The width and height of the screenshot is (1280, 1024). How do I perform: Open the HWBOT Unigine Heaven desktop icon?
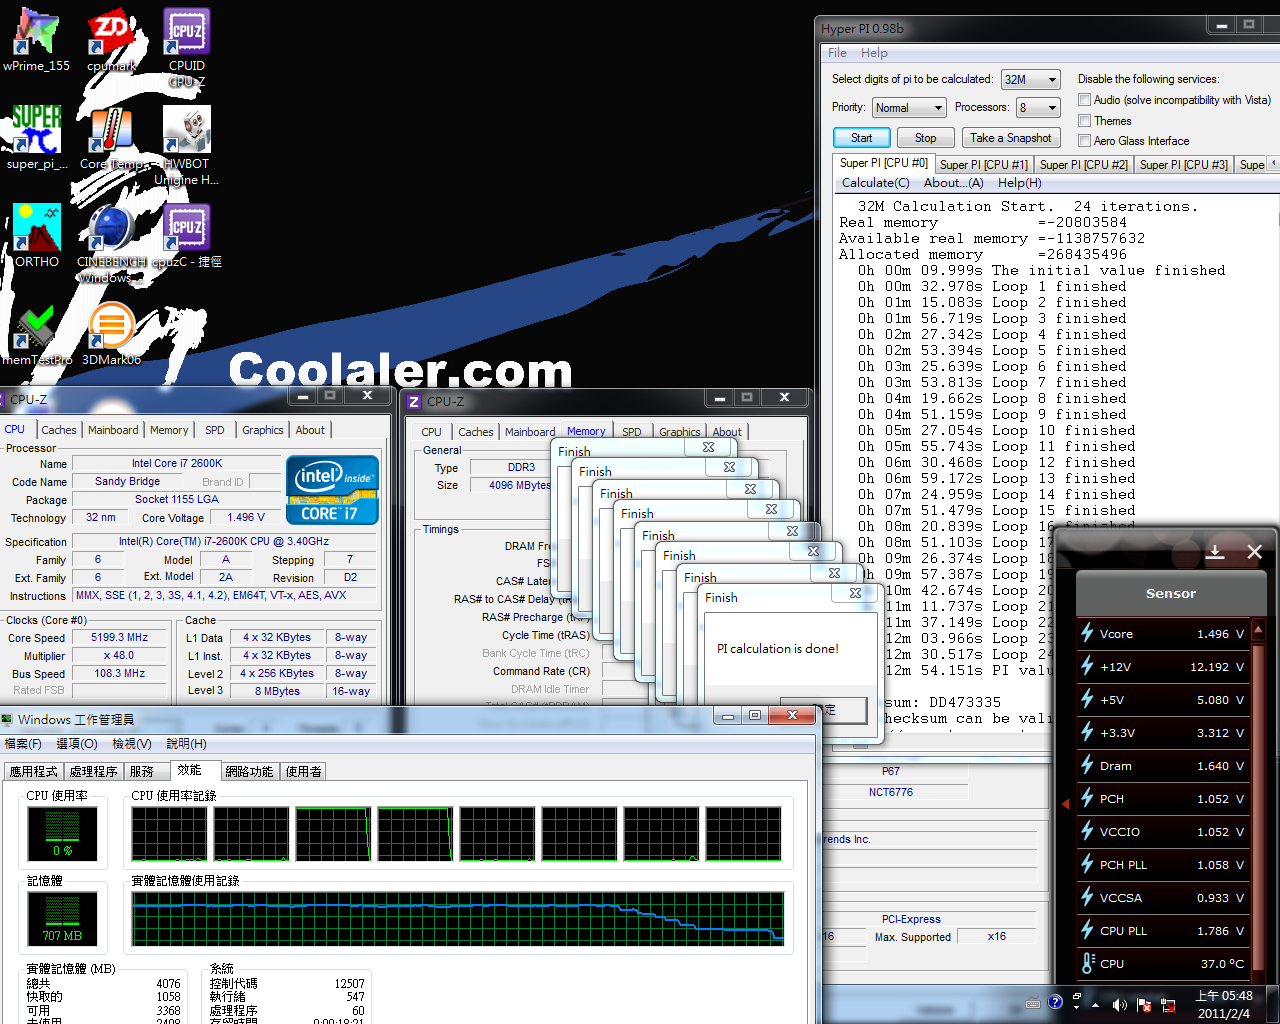[186, 146]
